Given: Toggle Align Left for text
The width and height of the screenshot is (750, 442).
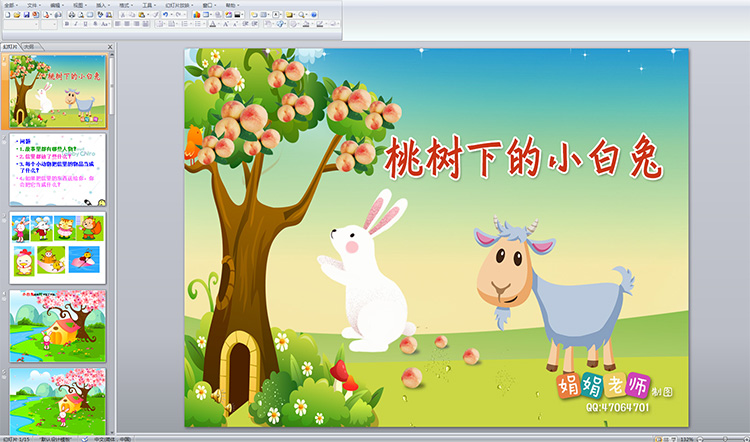Looking at the screenshot, I should click(118, 24).
